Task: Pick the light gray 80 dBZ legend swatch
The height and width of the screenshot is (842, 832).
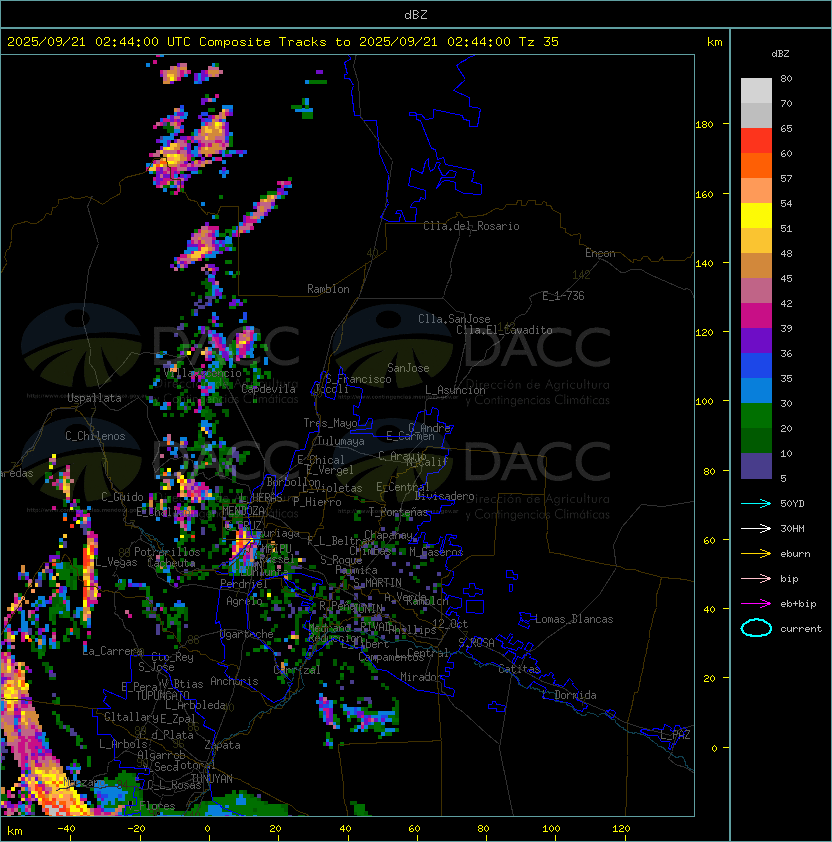Action: point(756,90)
